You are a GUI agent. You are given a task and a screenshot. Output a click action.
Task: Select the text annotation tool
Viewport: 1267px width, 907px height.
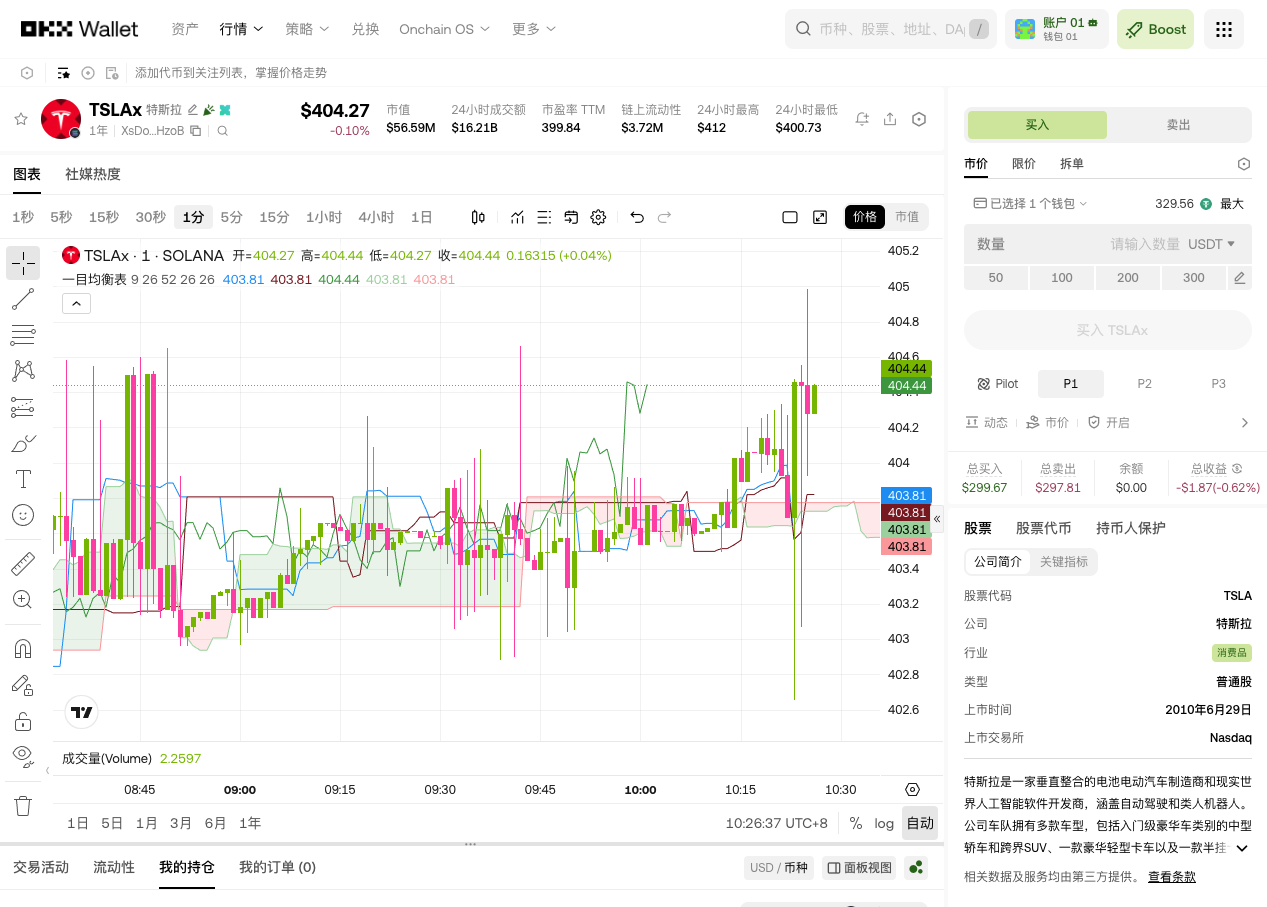(22, 479)
